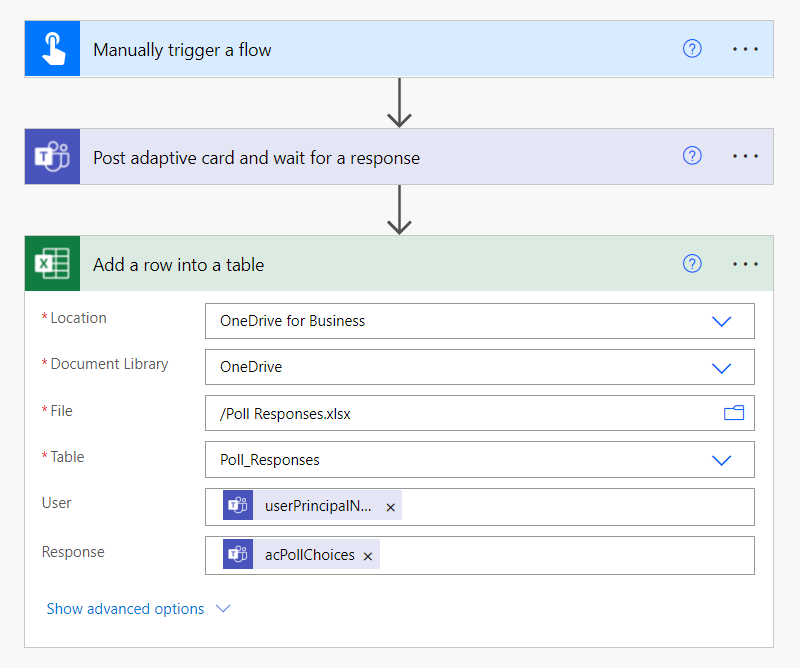The width and height of the screenshot is (800, 668).
Task: Open help for Manually trigger a flow
Action: [x=692, y=49]
